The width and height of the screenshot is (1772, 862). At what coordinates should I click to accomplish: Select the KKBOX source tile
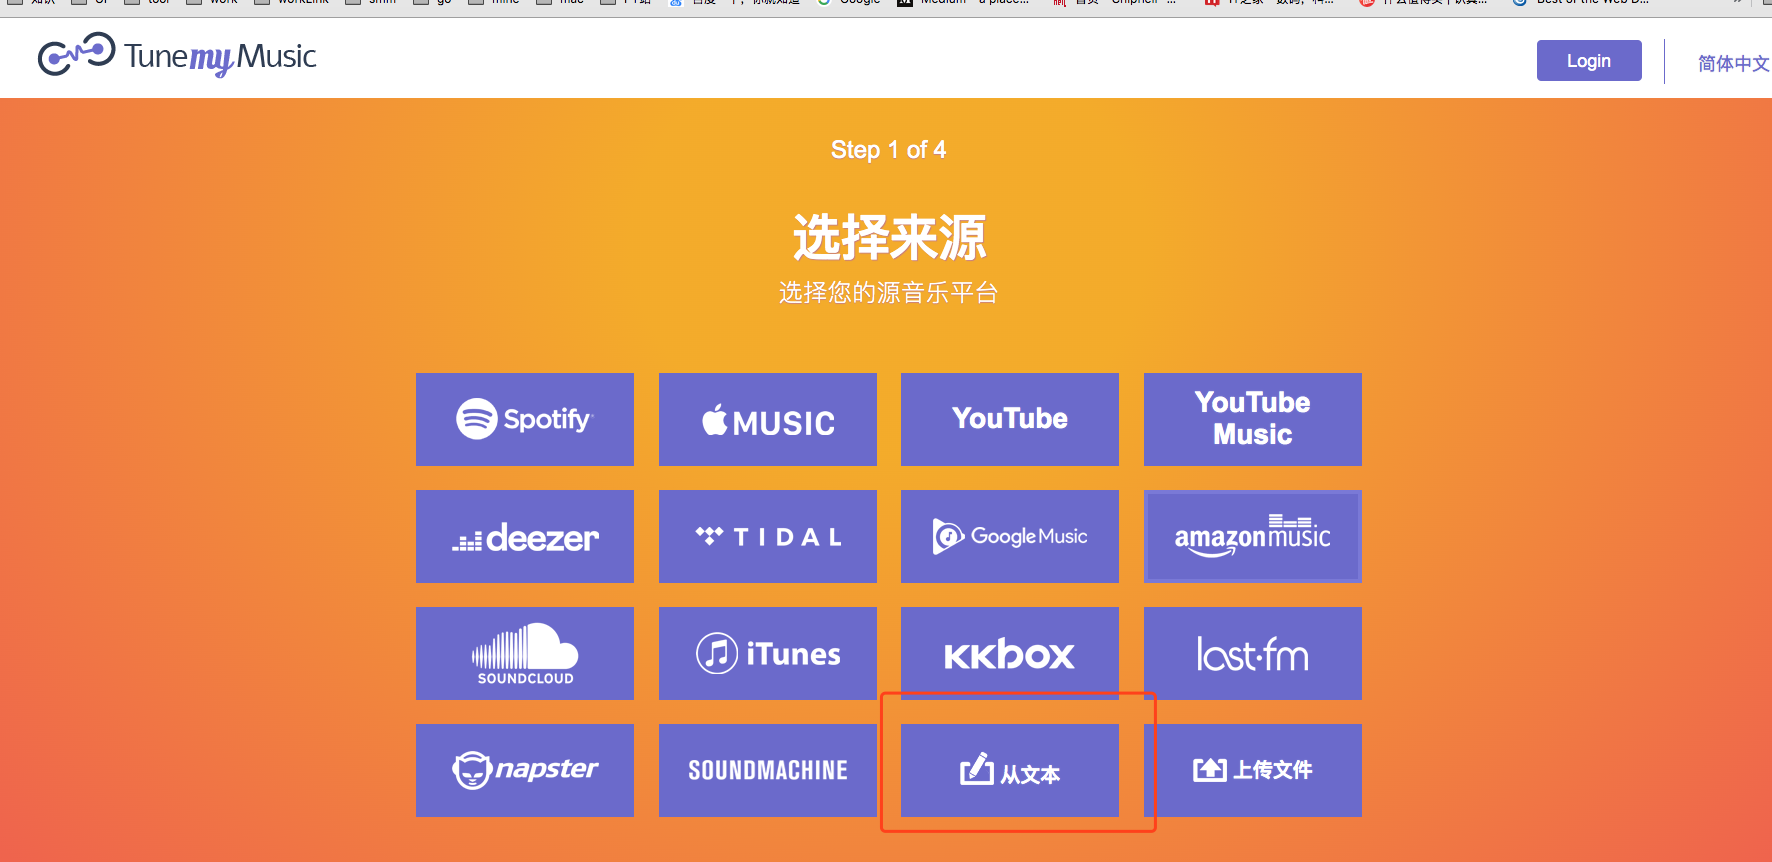click(1010, 653)
